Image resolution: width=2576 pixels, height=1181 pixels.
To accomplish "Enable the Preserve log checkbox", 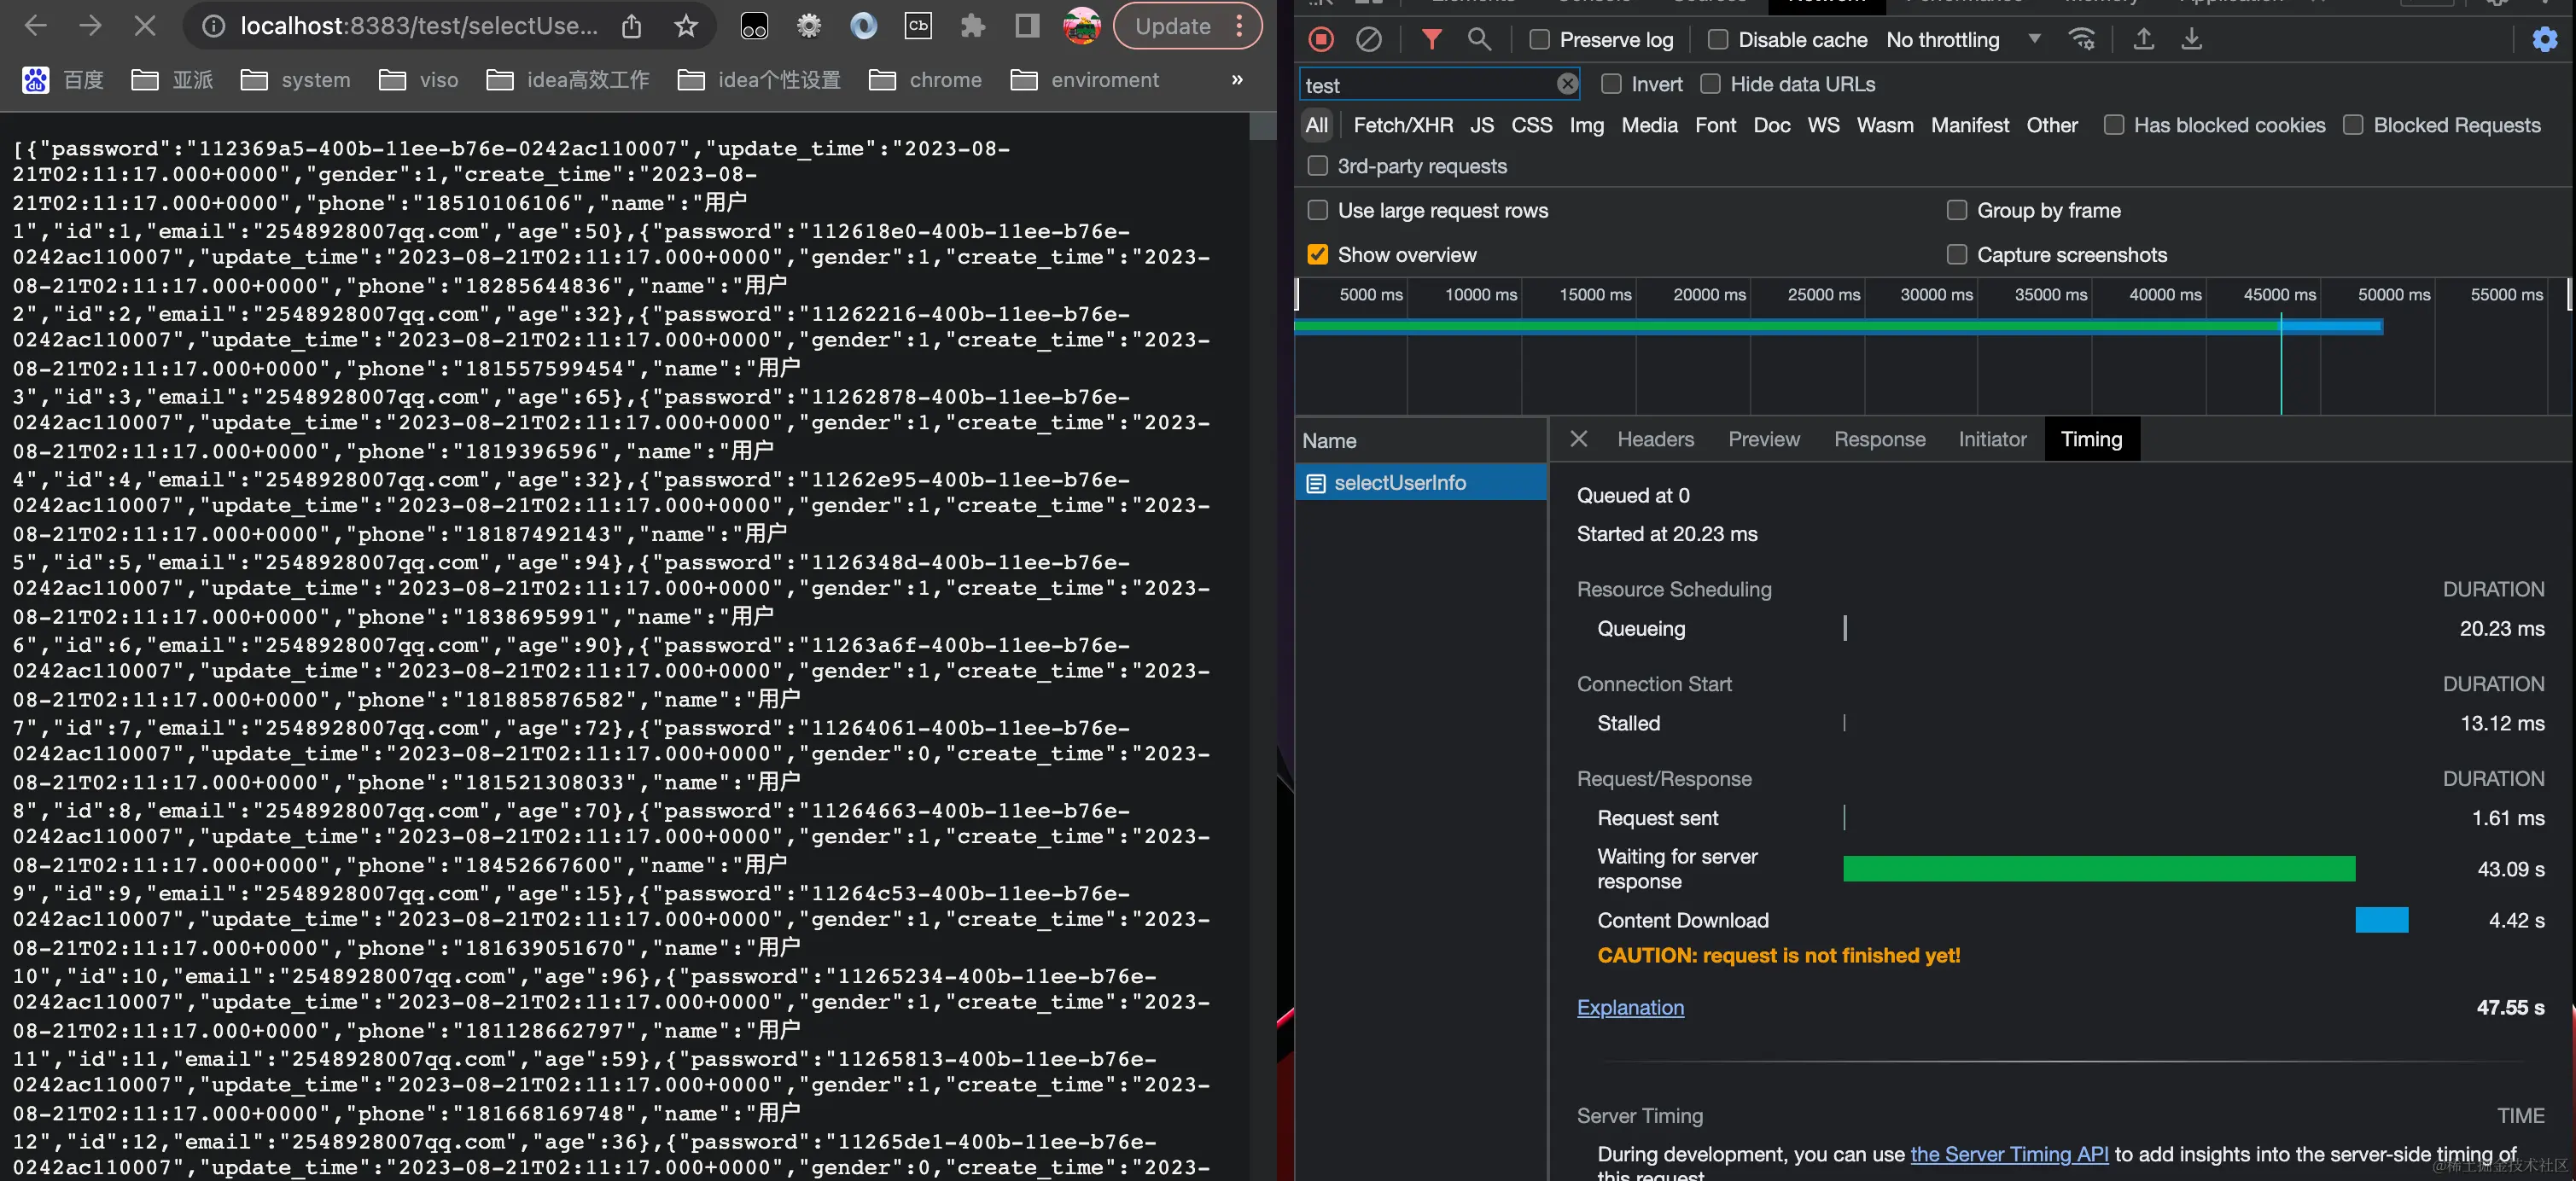I will [x=1540, y=40].
